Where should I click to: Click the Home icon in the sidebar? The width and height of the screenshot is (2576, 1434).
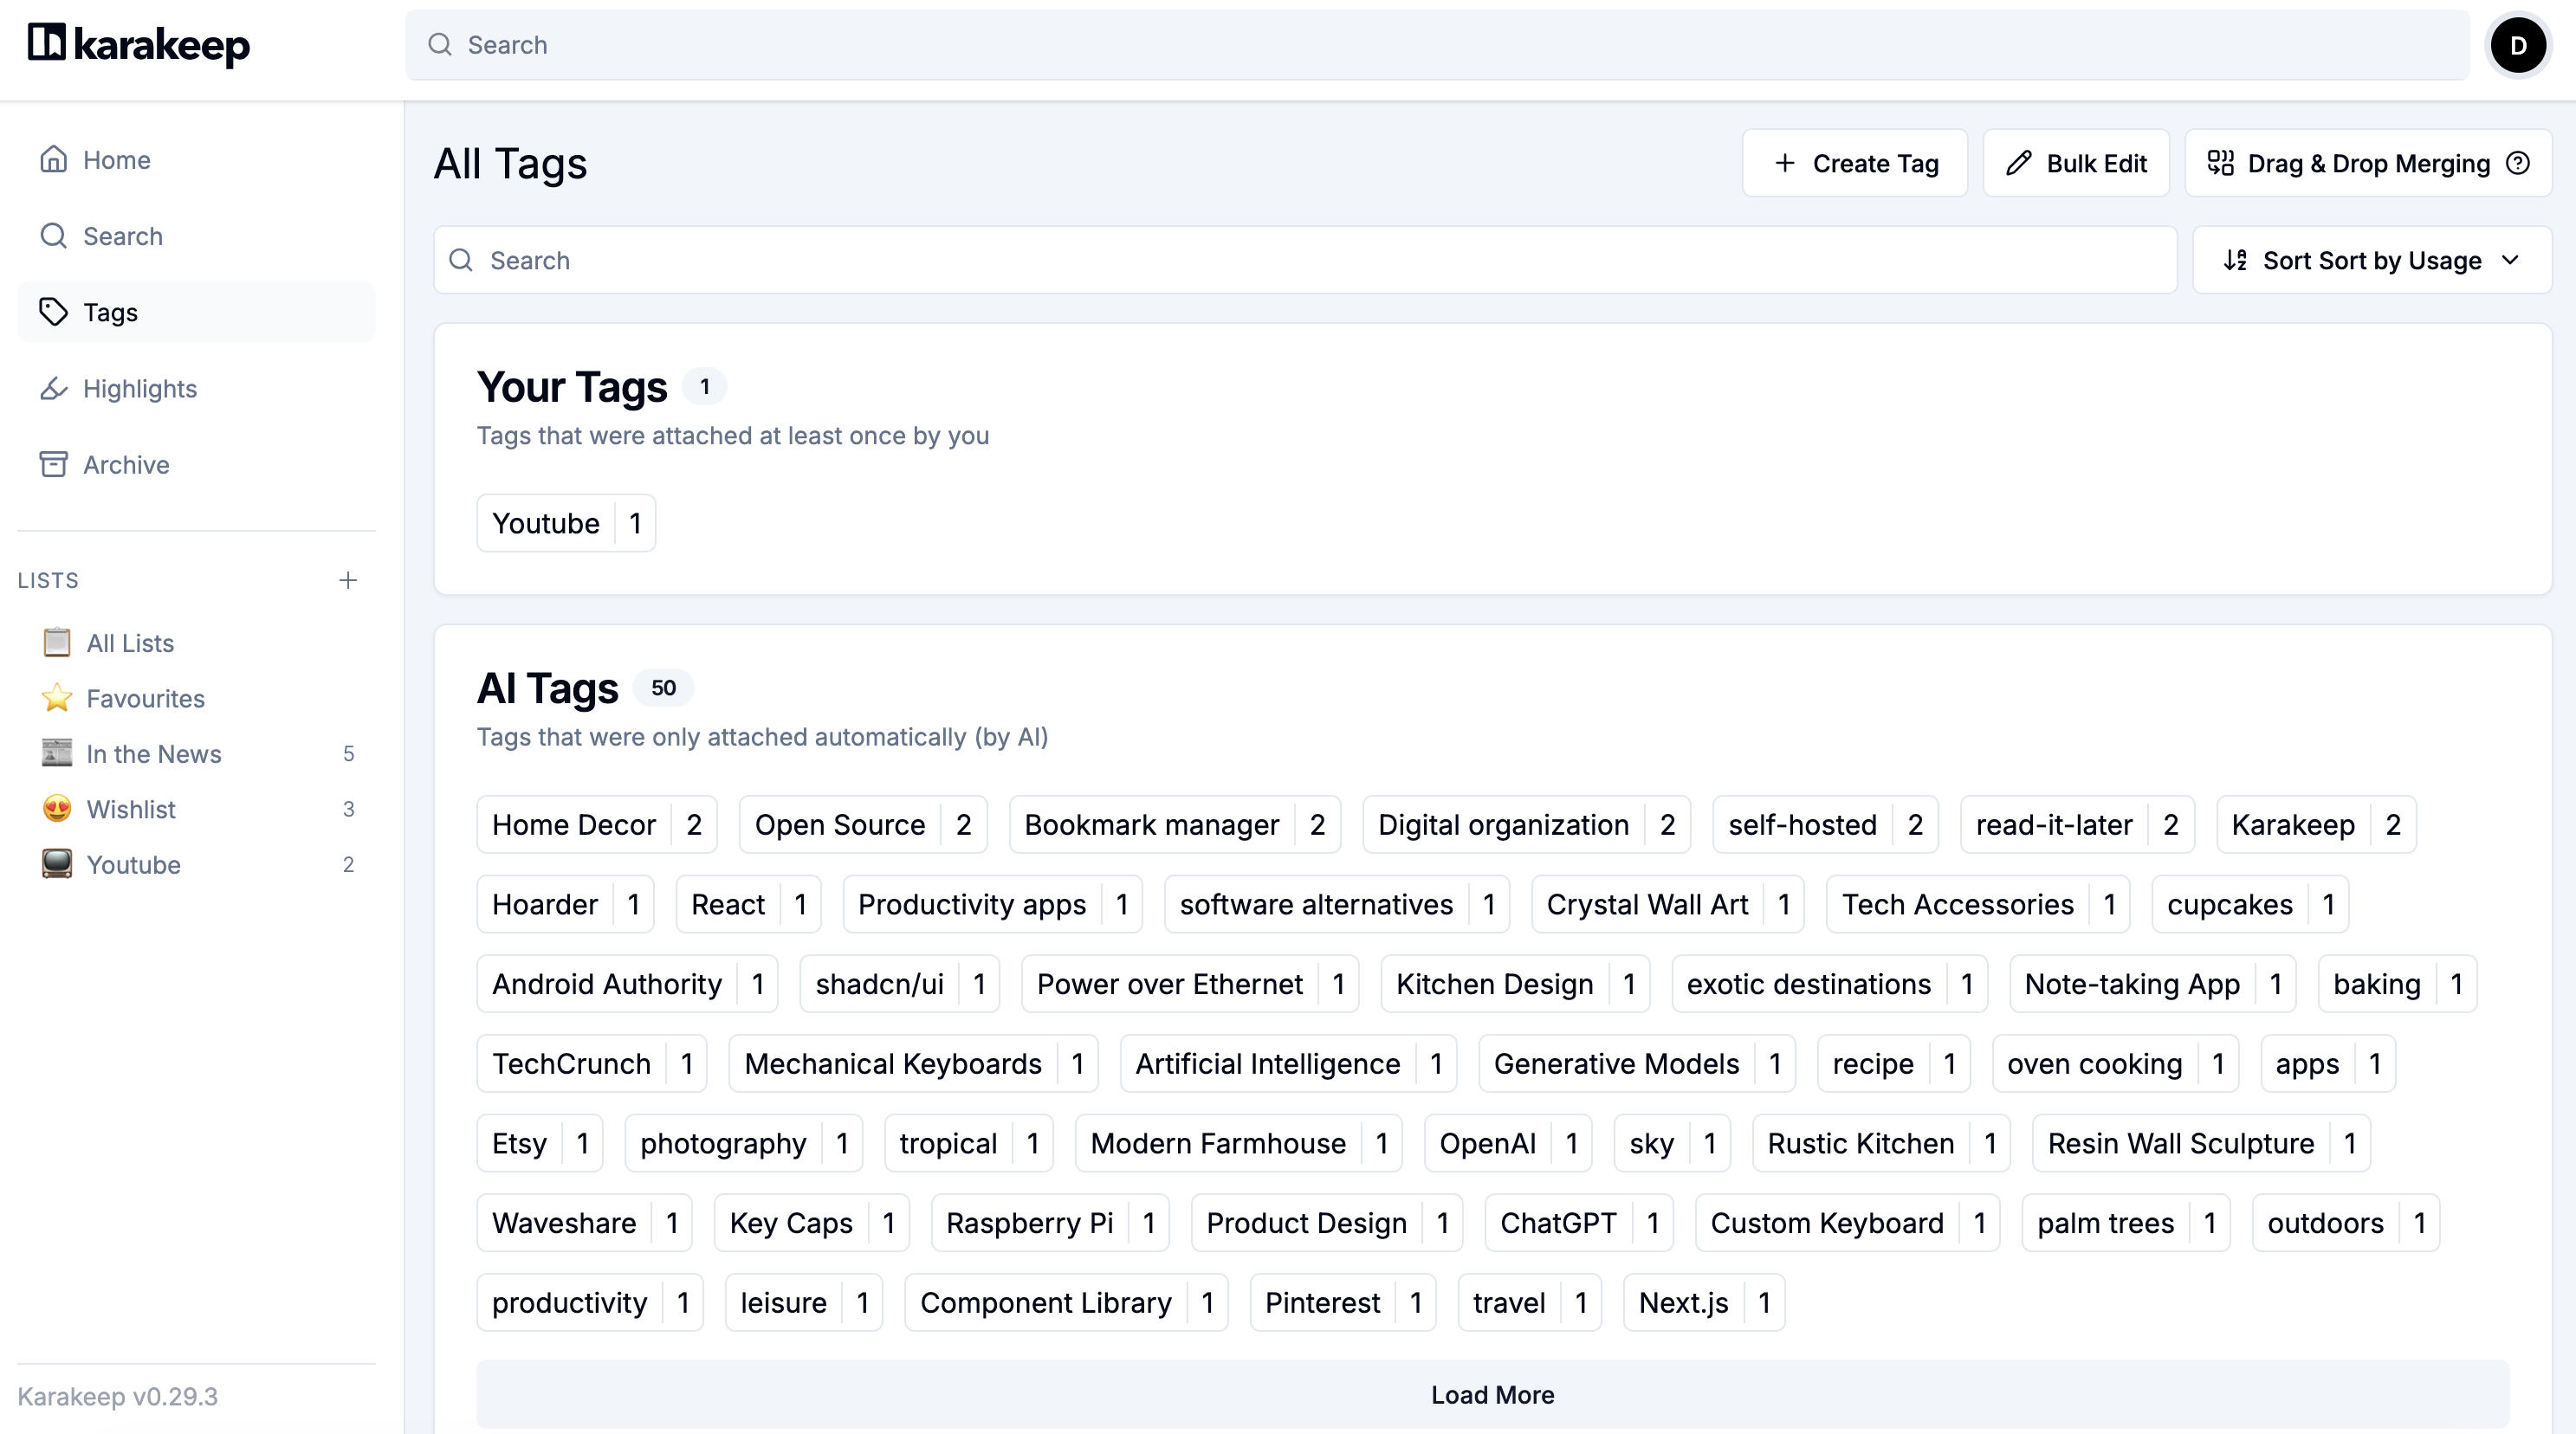pyautogui.click(x=54, y=160)
